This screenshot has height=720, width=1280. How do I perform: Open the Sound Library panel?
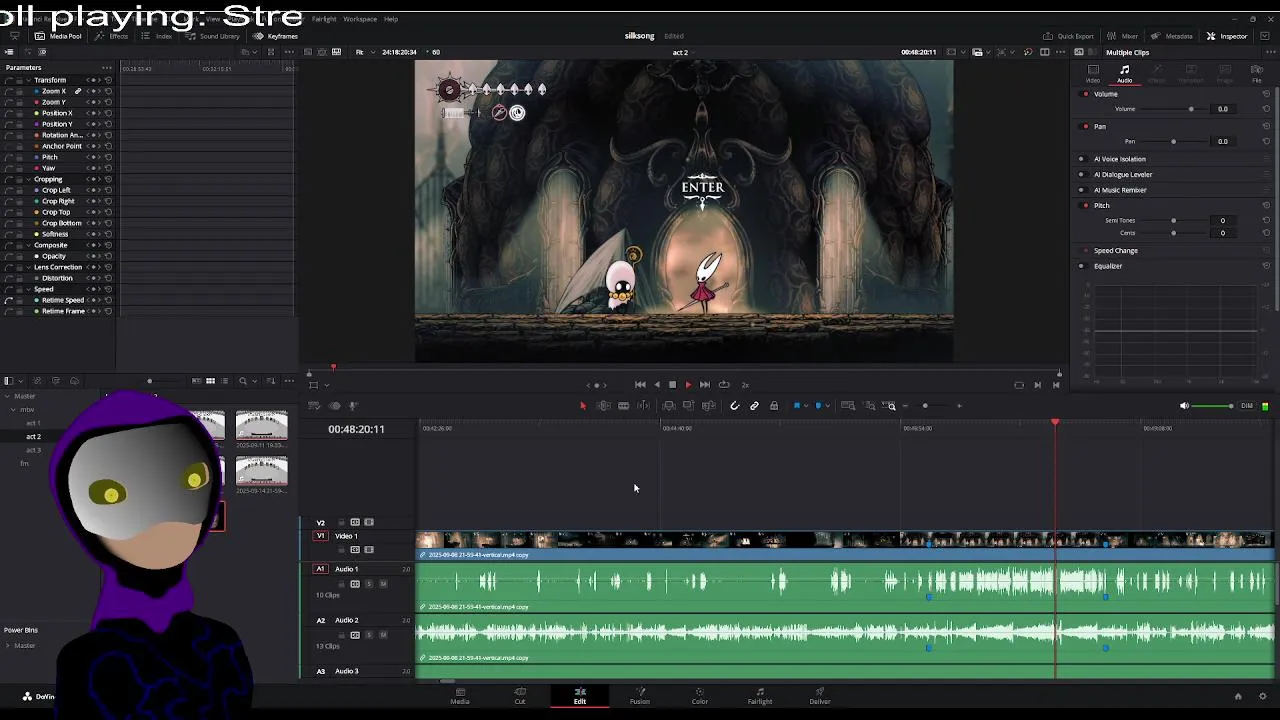click(x=212, y=36)
